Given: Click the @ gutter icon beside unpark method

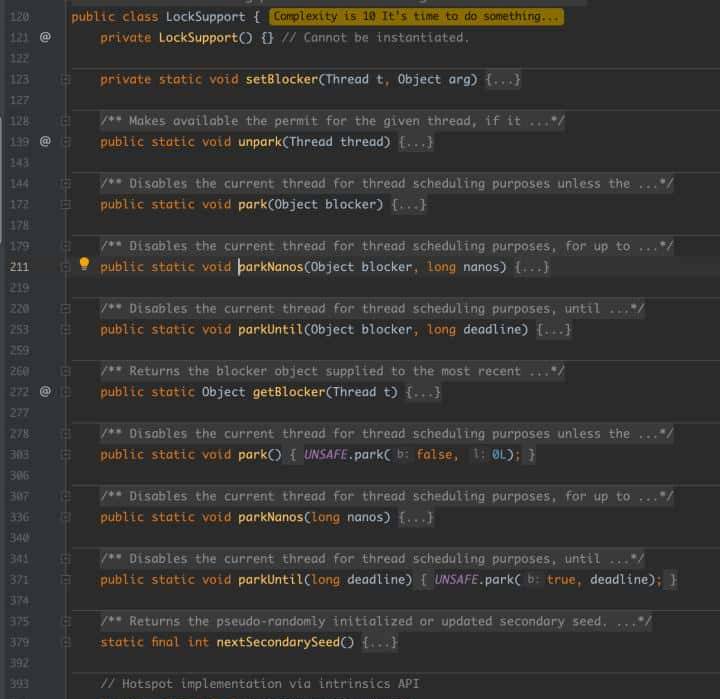Looking at the screenshot, I should coord(44,141).
